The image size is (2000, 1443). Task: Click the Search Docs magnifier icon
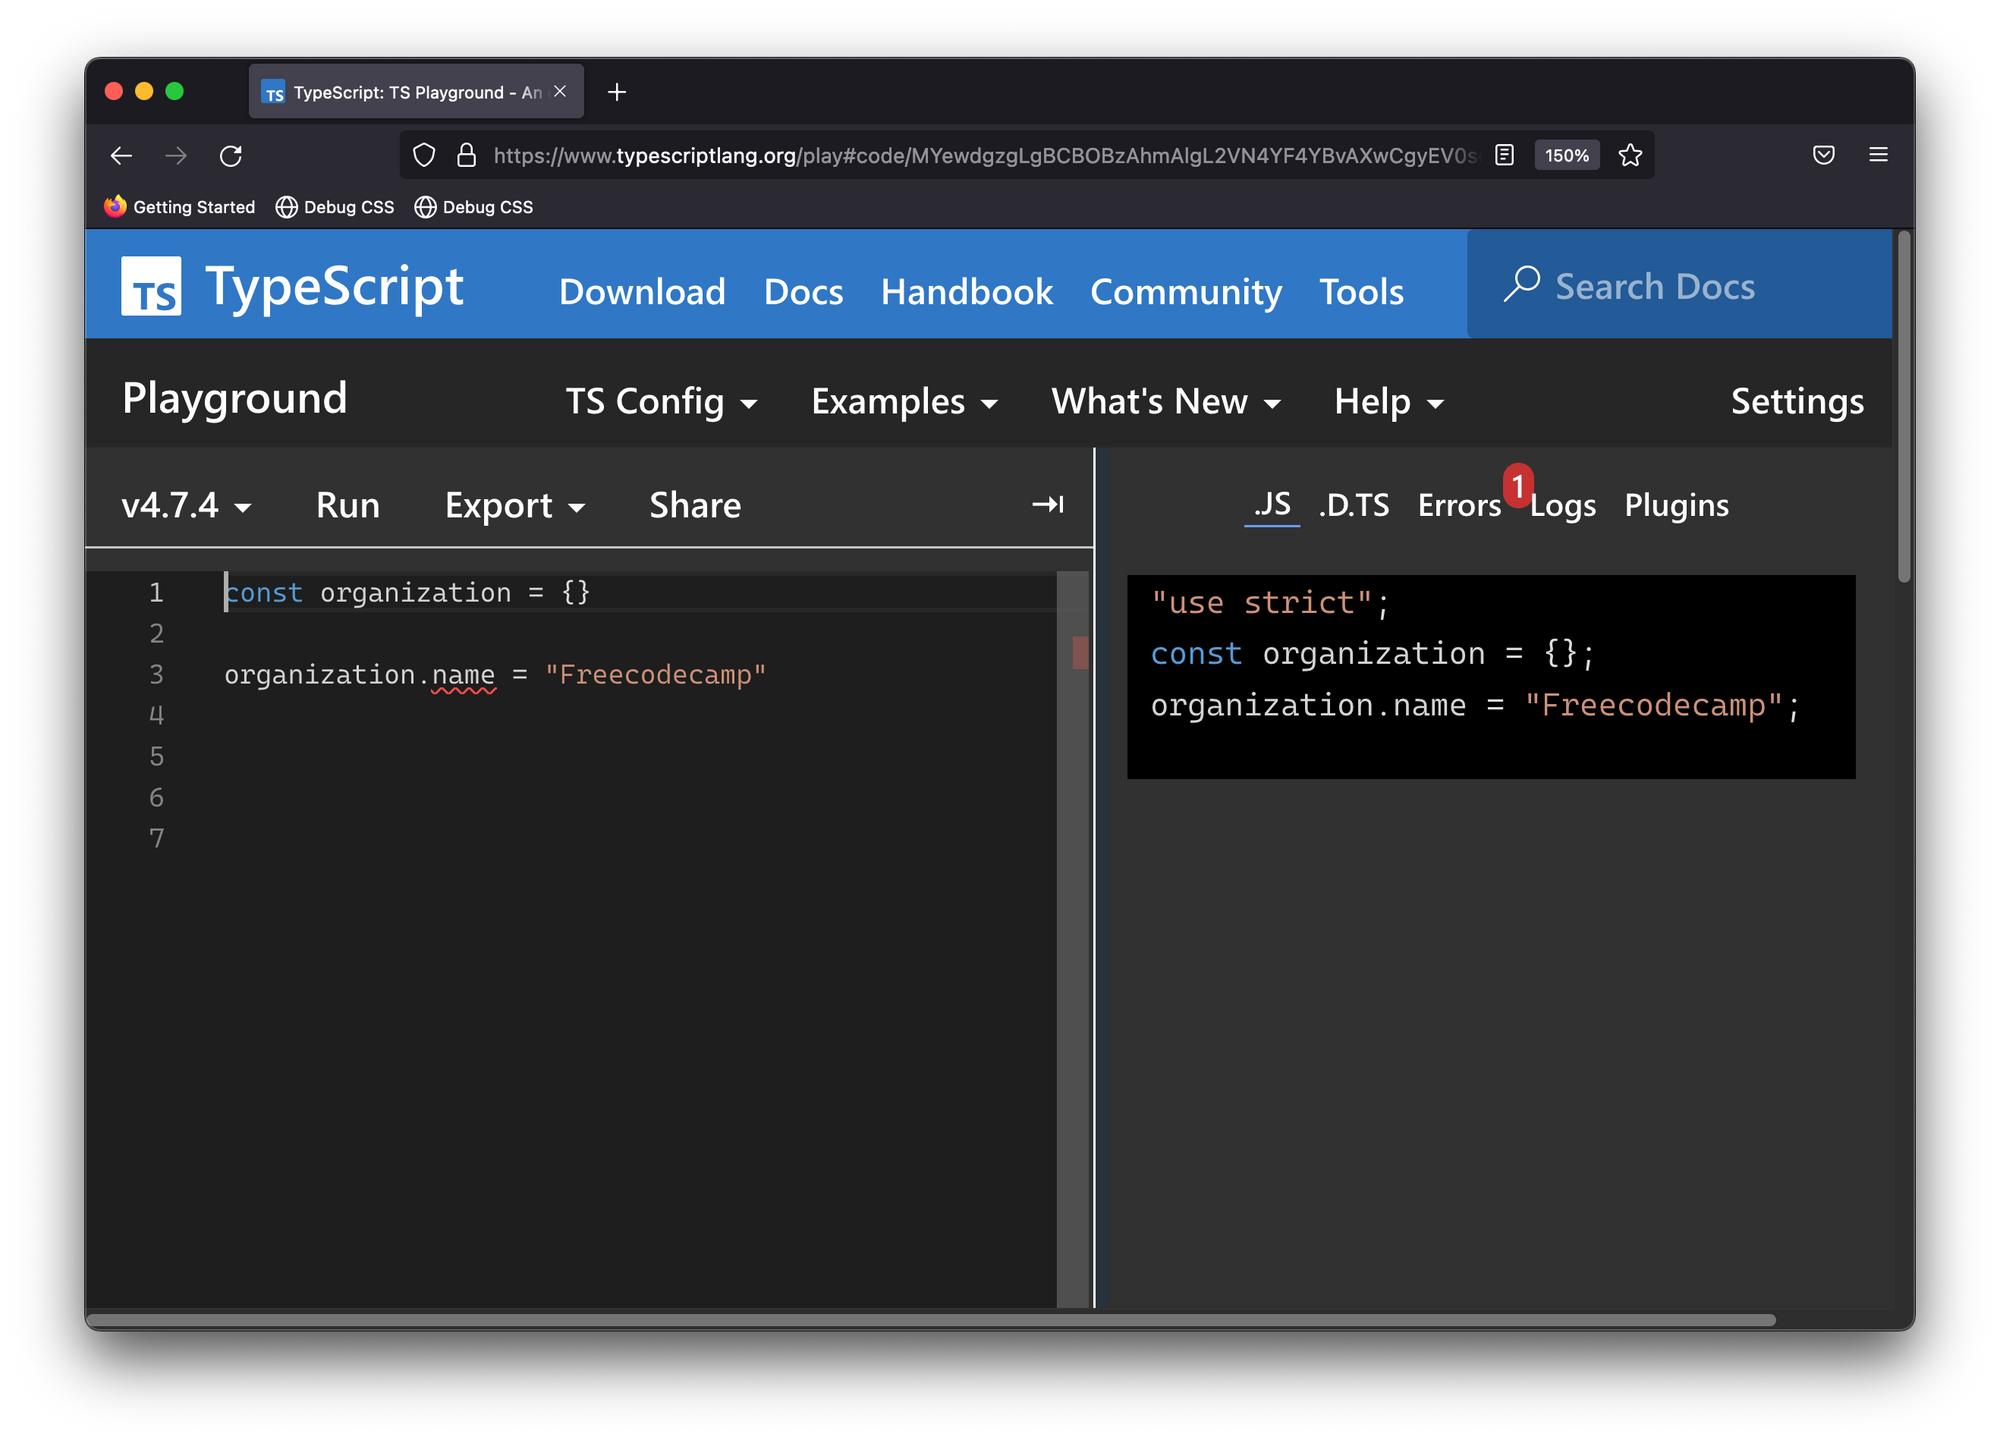(1521, 285)
